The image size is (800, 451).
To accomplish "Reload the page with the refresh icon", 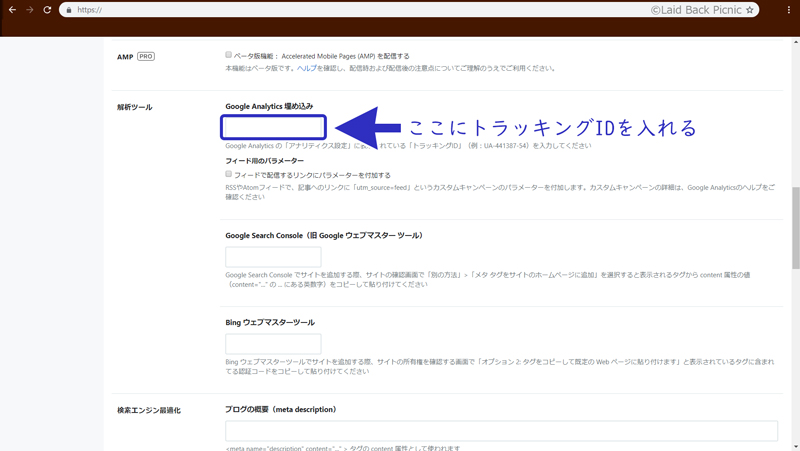I will click(47, 10).
